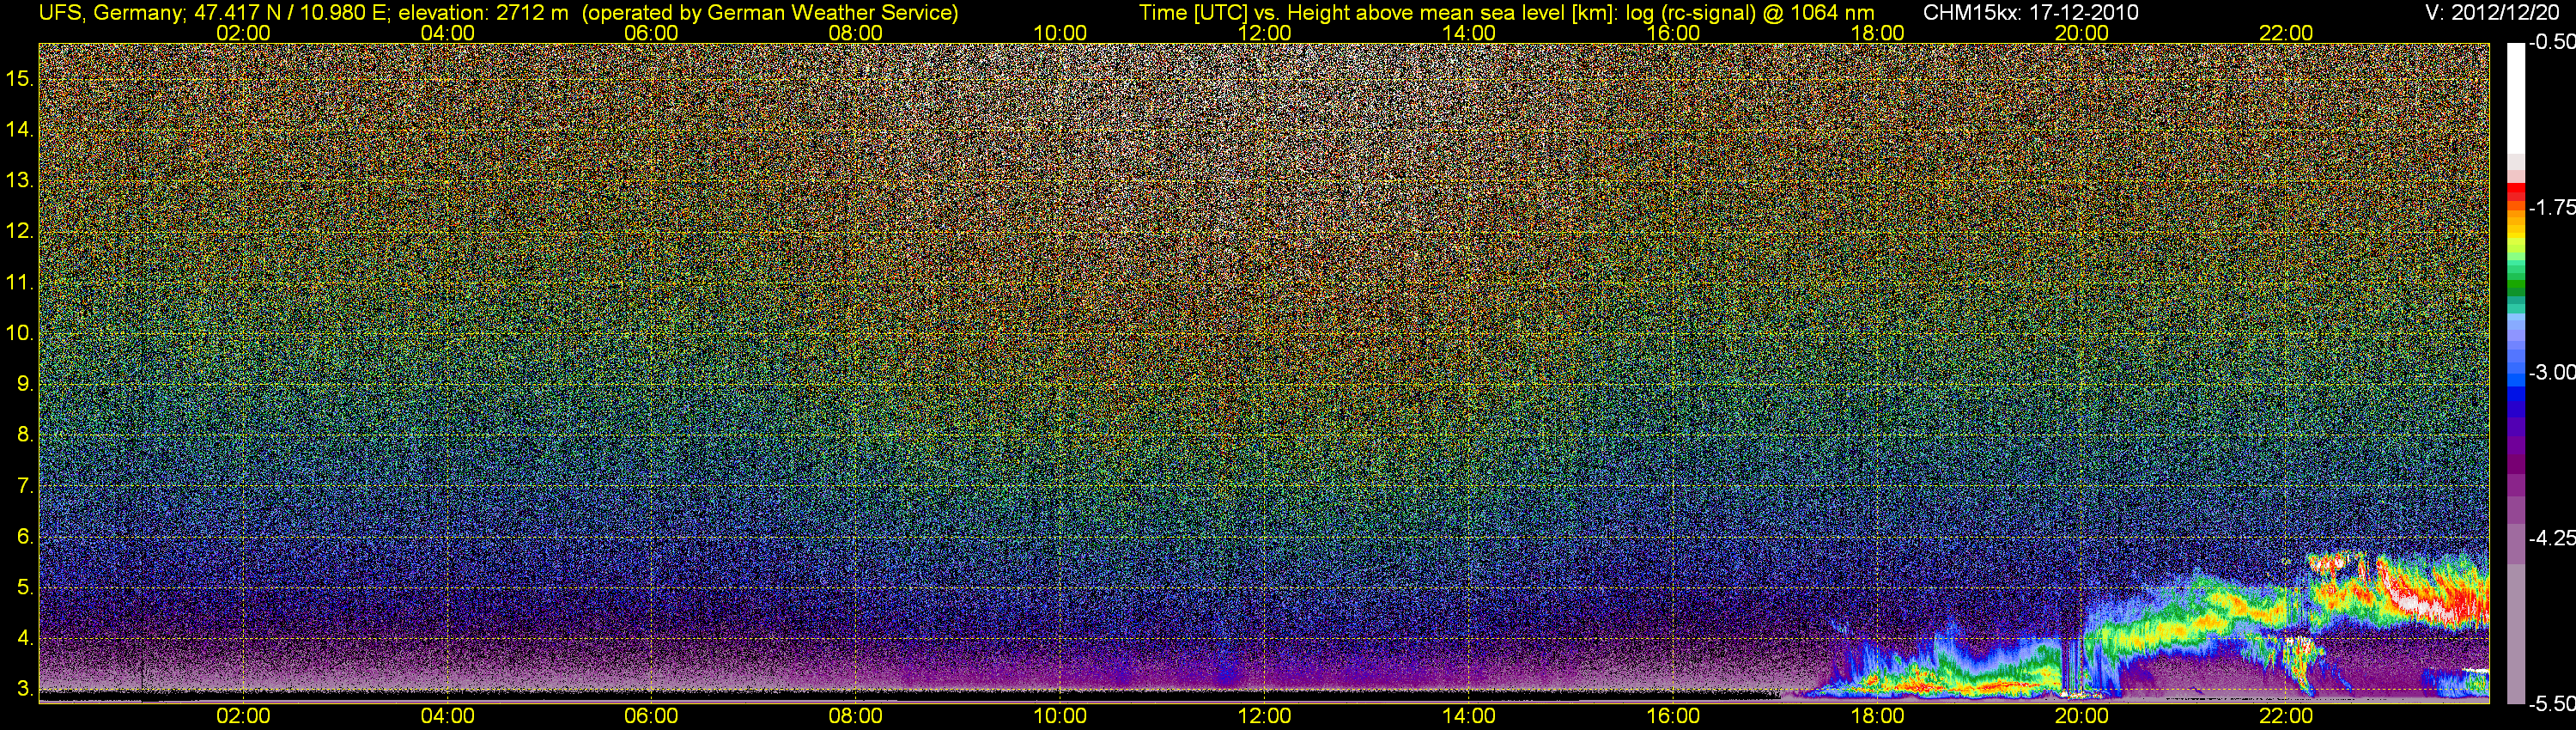The width and height of the screenshot is (2576, 730).
Task: Click the bottom axis label 12:00
Action: (1264, 716)
